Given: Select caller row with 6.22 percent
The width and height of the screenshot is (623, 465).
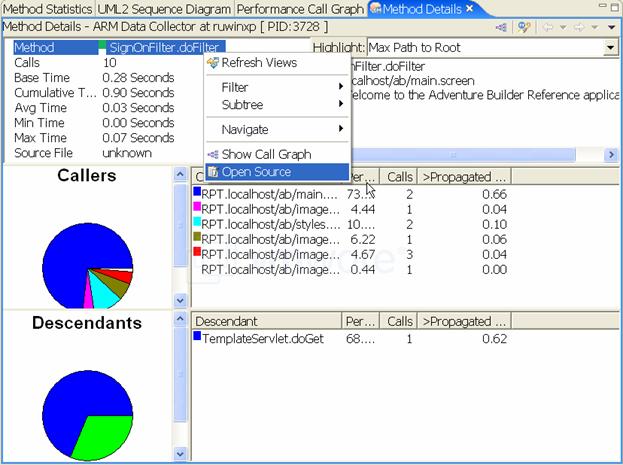Looking at the screenshot, I should [350, 240].
